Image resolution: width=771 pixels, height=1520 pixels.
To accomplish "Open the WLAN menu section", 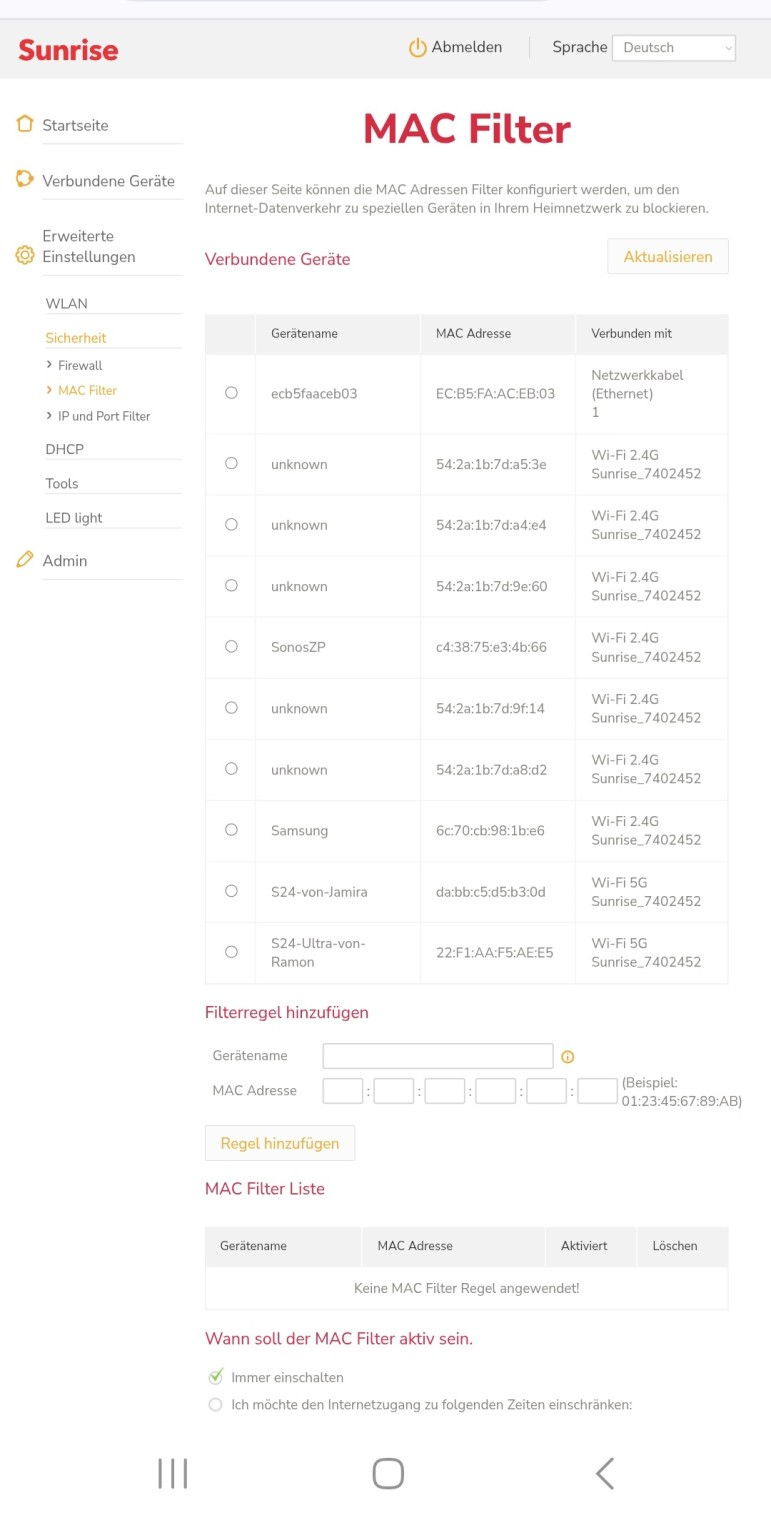I will click(x=67, y=303).
